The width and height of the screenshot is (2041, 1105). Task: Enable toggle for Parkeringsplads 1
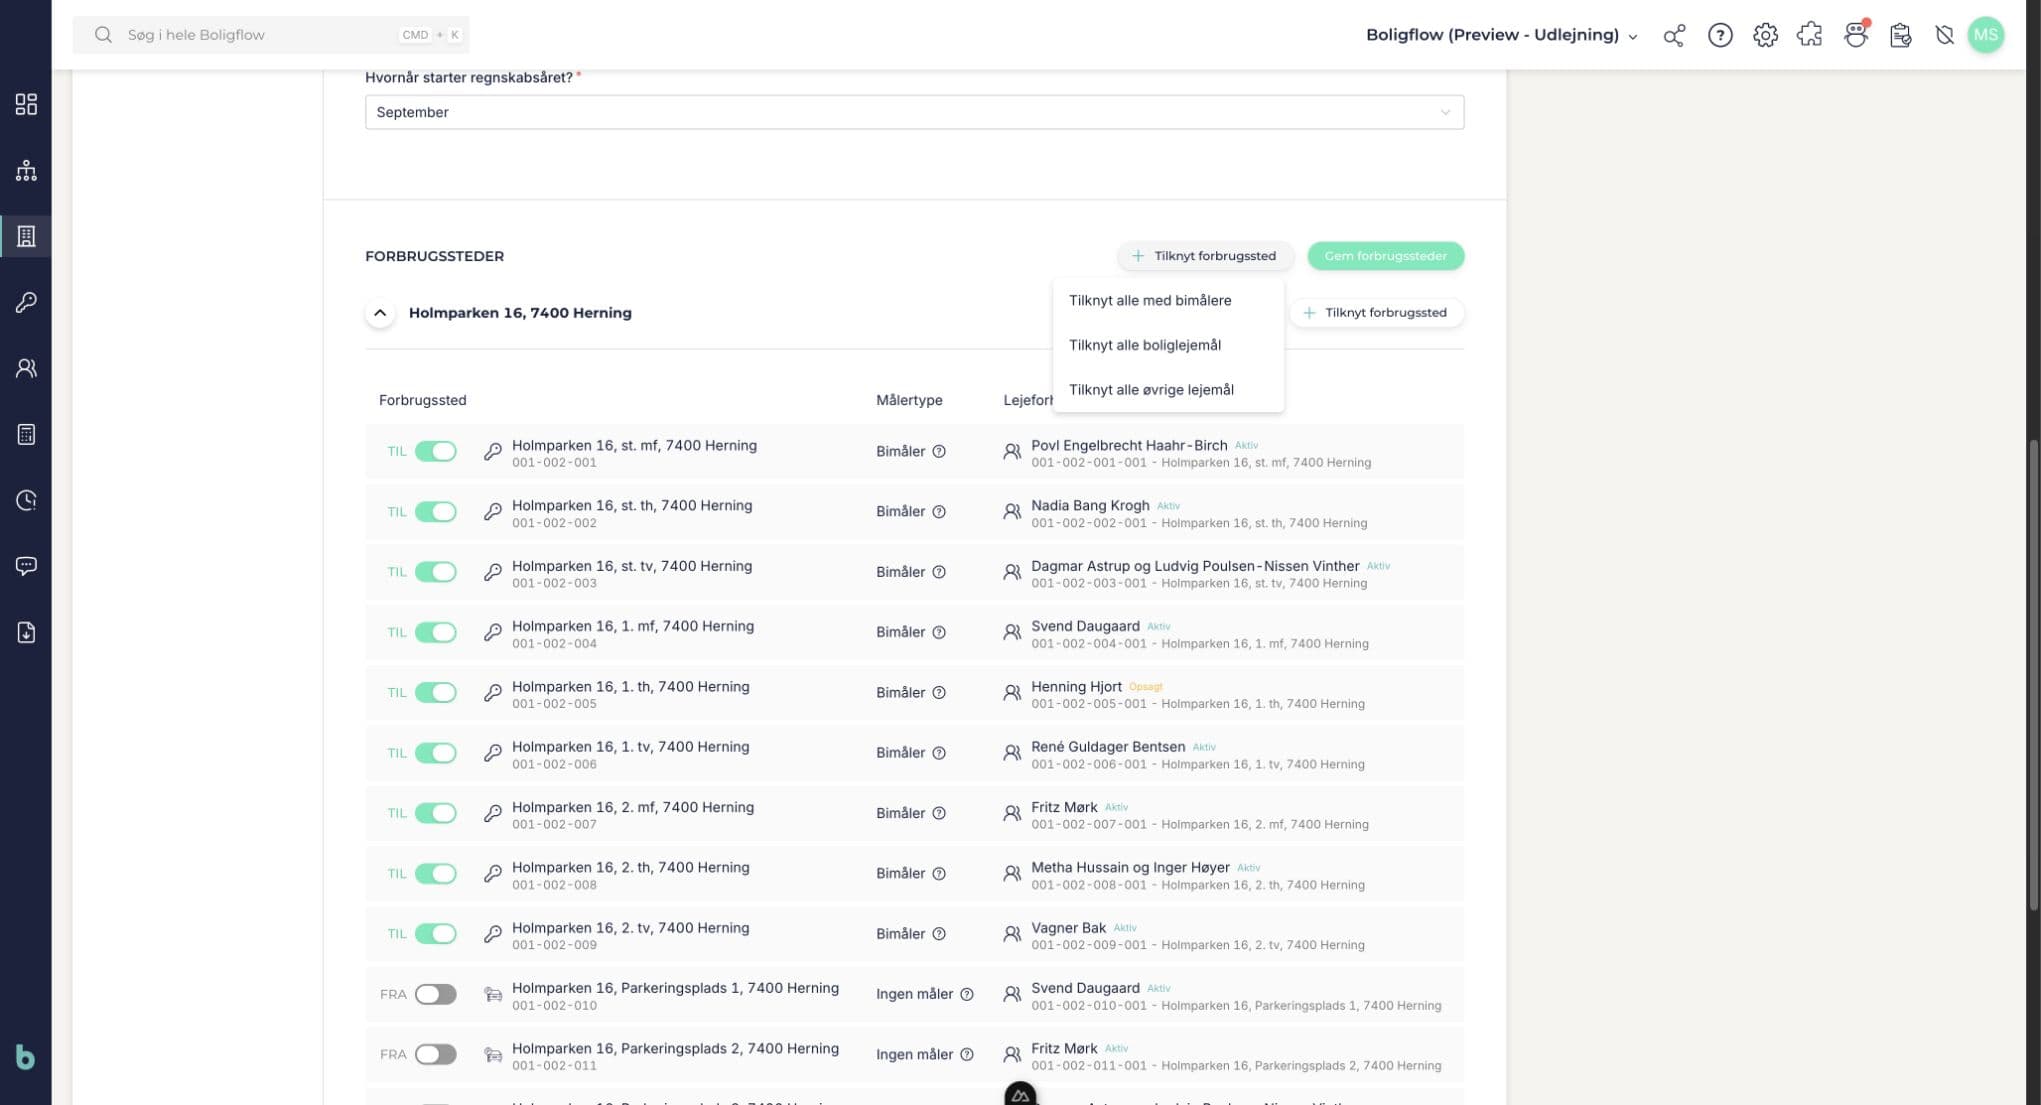[x=436, y=994]
